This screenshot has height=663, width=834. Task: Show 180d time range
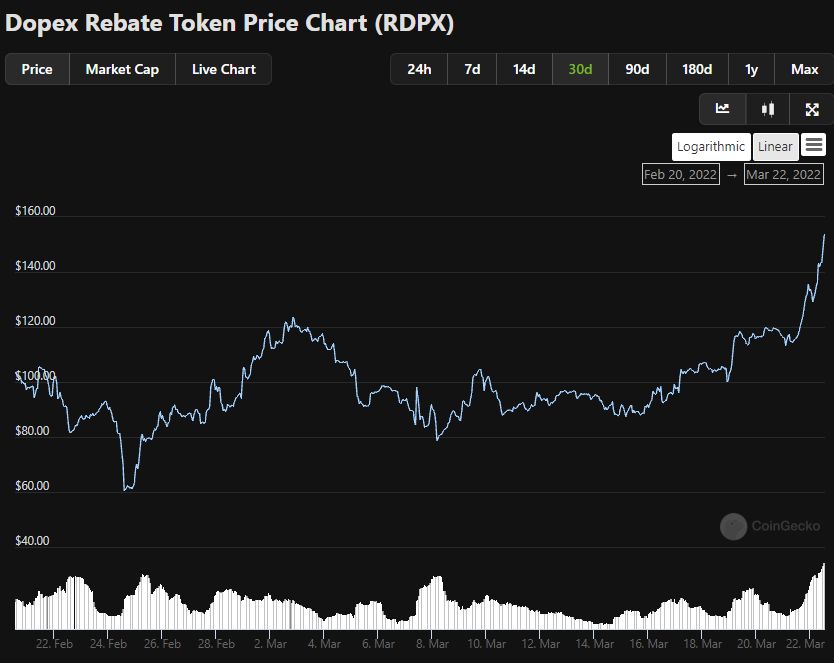(697, 69)
